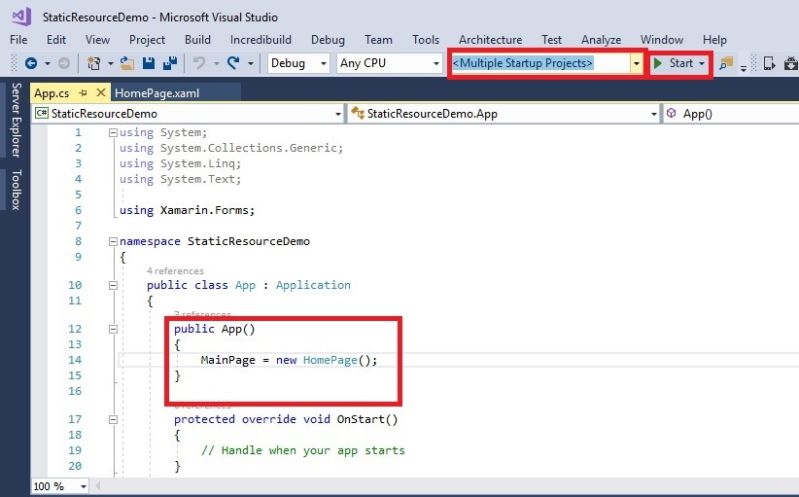The image size is (799, 497).
Task: Open the Architecture menu
Action: 490,40
